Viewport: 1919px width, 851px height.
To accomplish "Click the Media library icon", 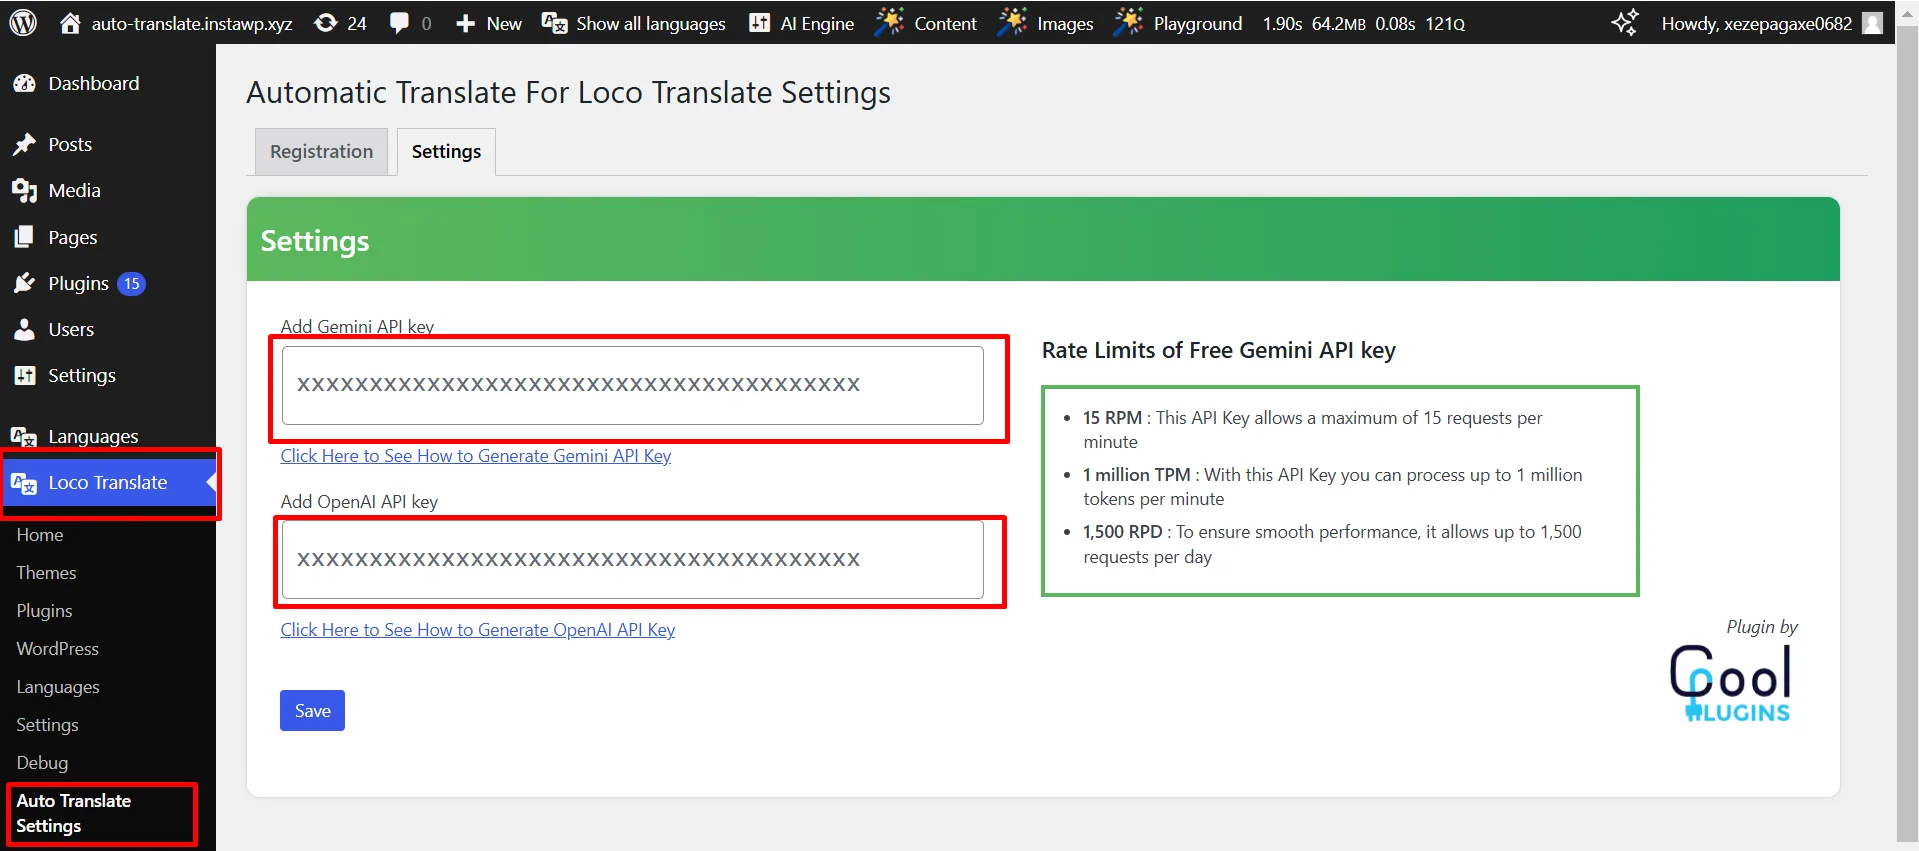I will pos(25,191).
